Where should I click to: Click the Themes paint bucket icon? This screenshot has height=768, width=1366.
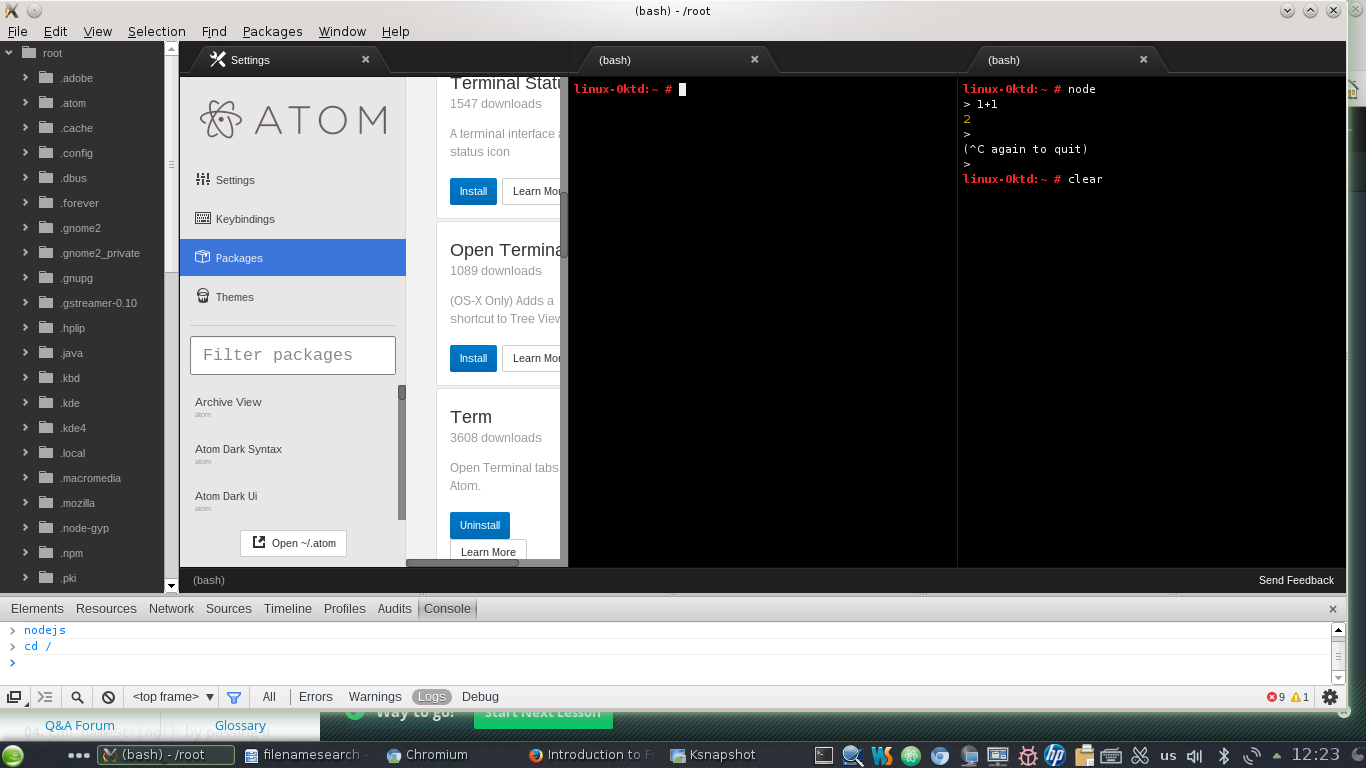203,297
